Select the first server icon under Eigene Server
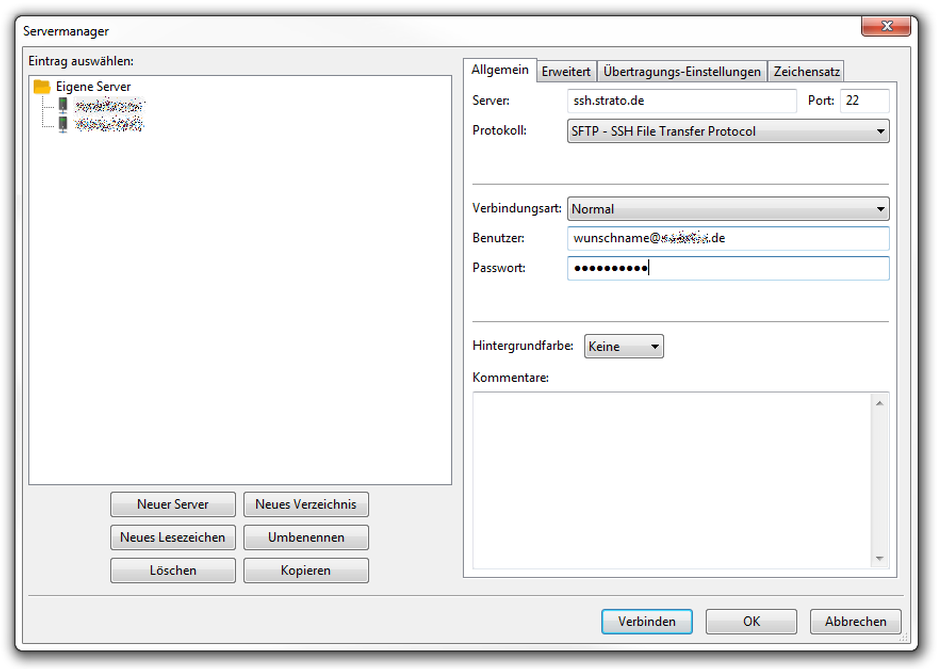 [62, 106]
